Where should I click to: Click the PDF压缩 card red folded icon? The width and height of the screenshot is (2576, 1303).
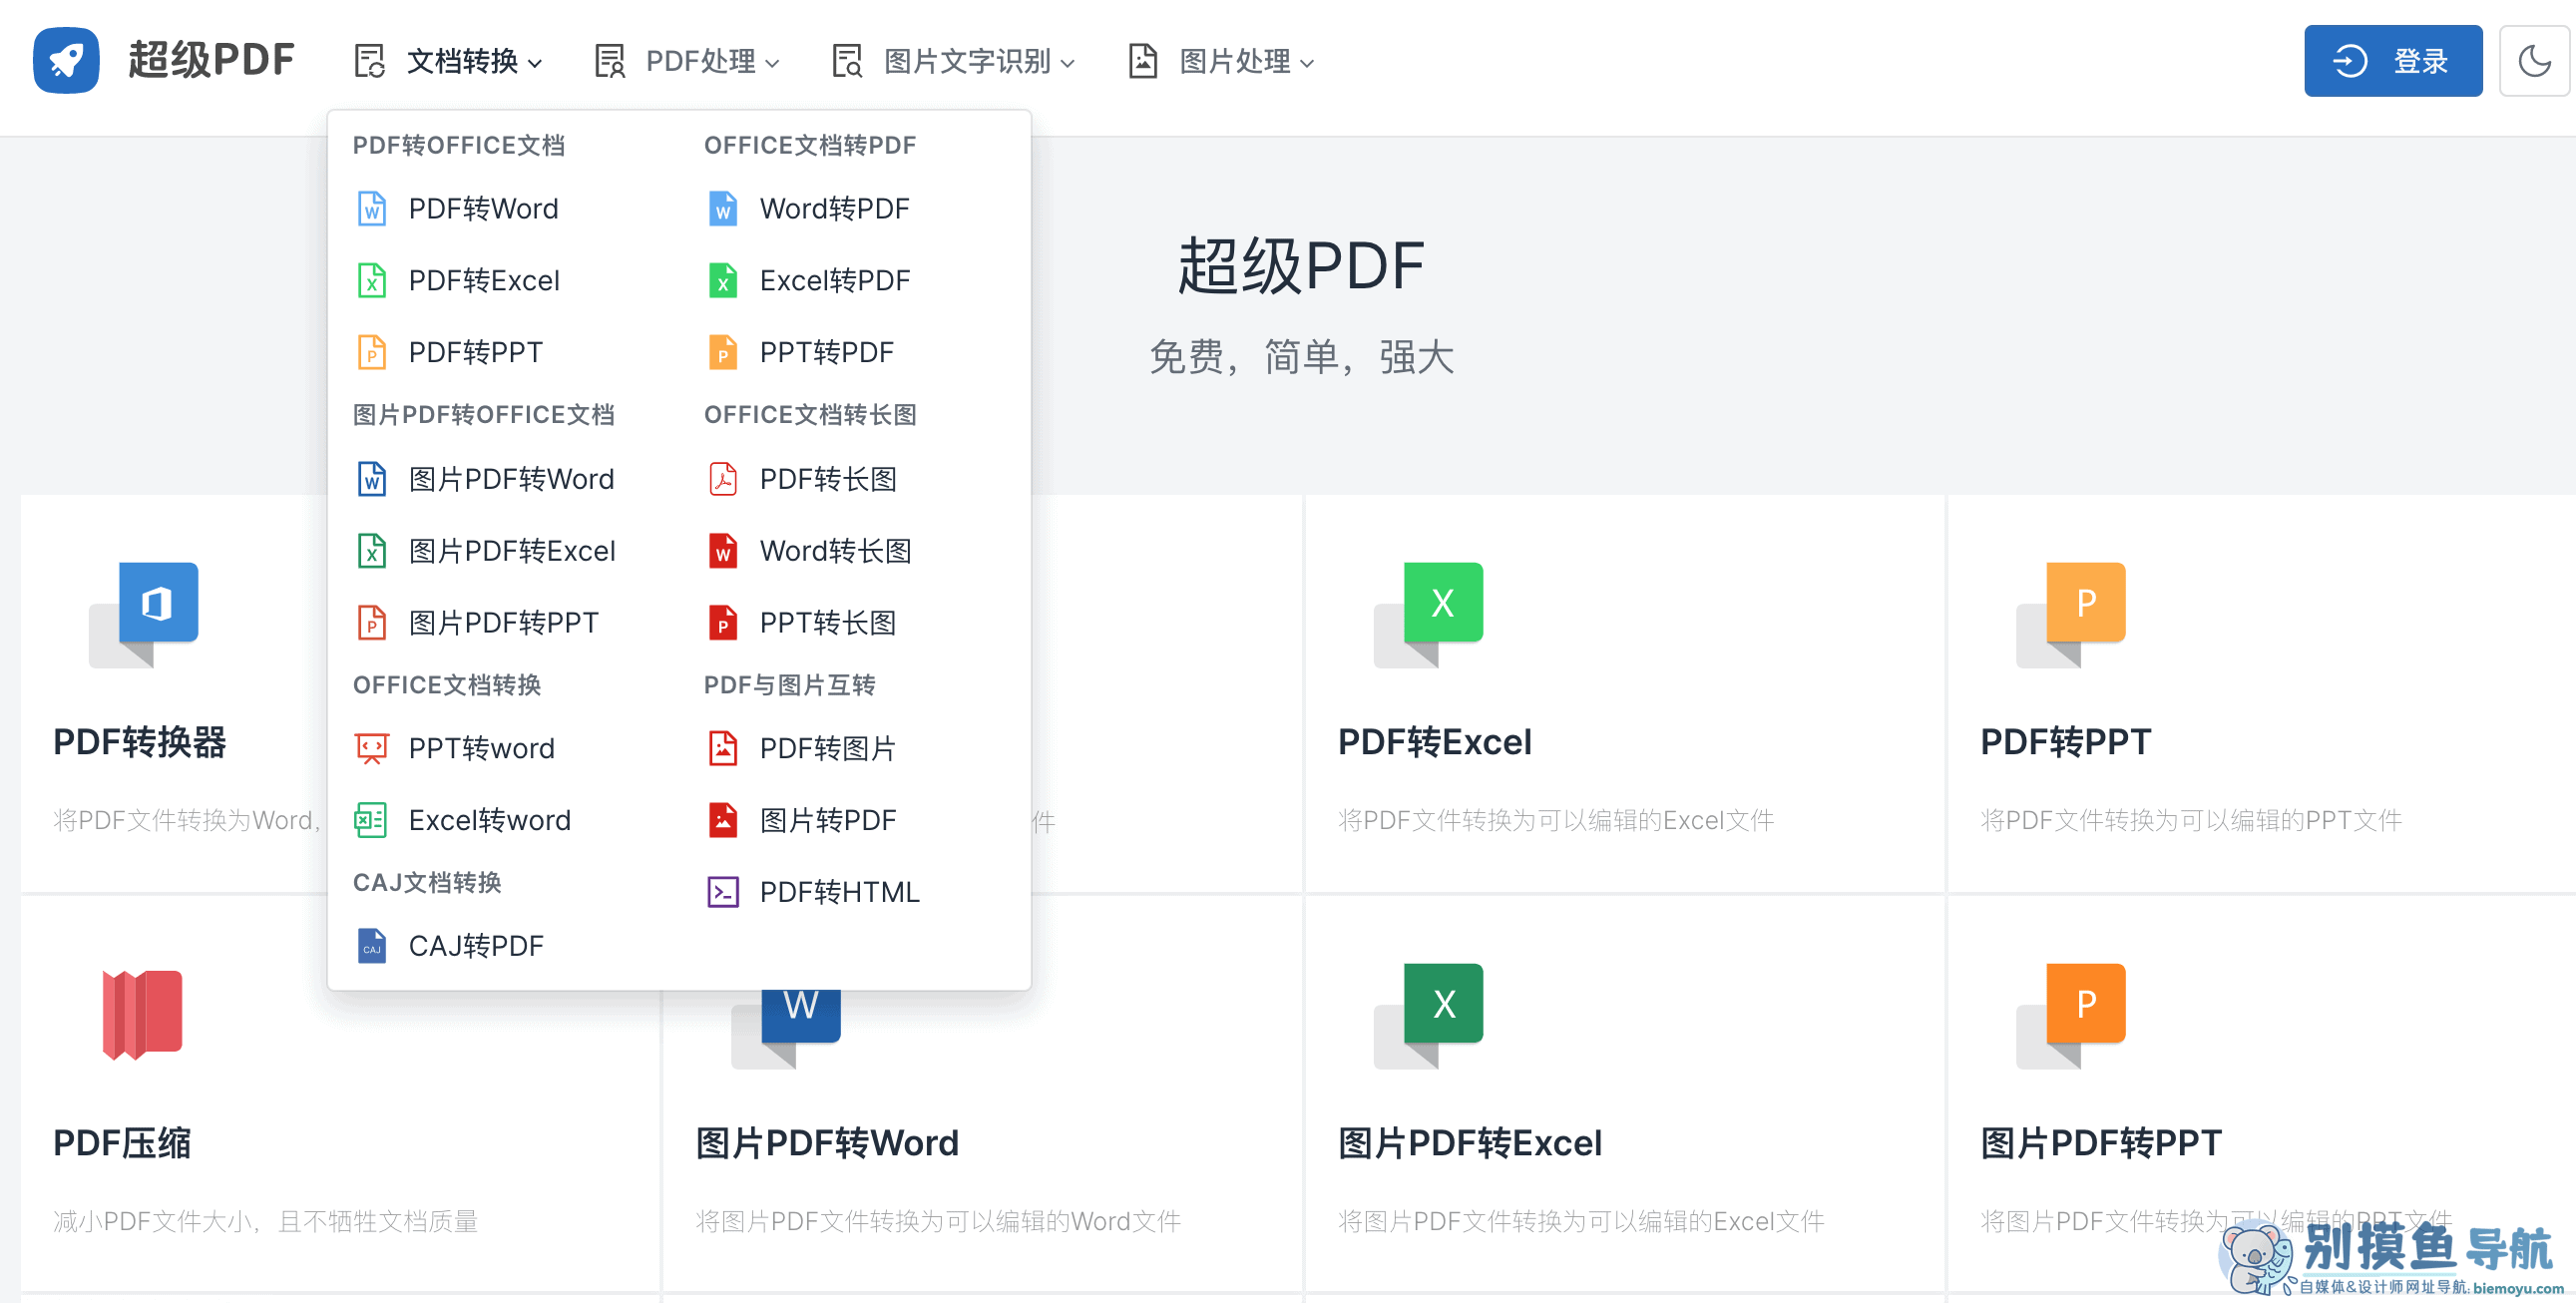click(142, 1014)
